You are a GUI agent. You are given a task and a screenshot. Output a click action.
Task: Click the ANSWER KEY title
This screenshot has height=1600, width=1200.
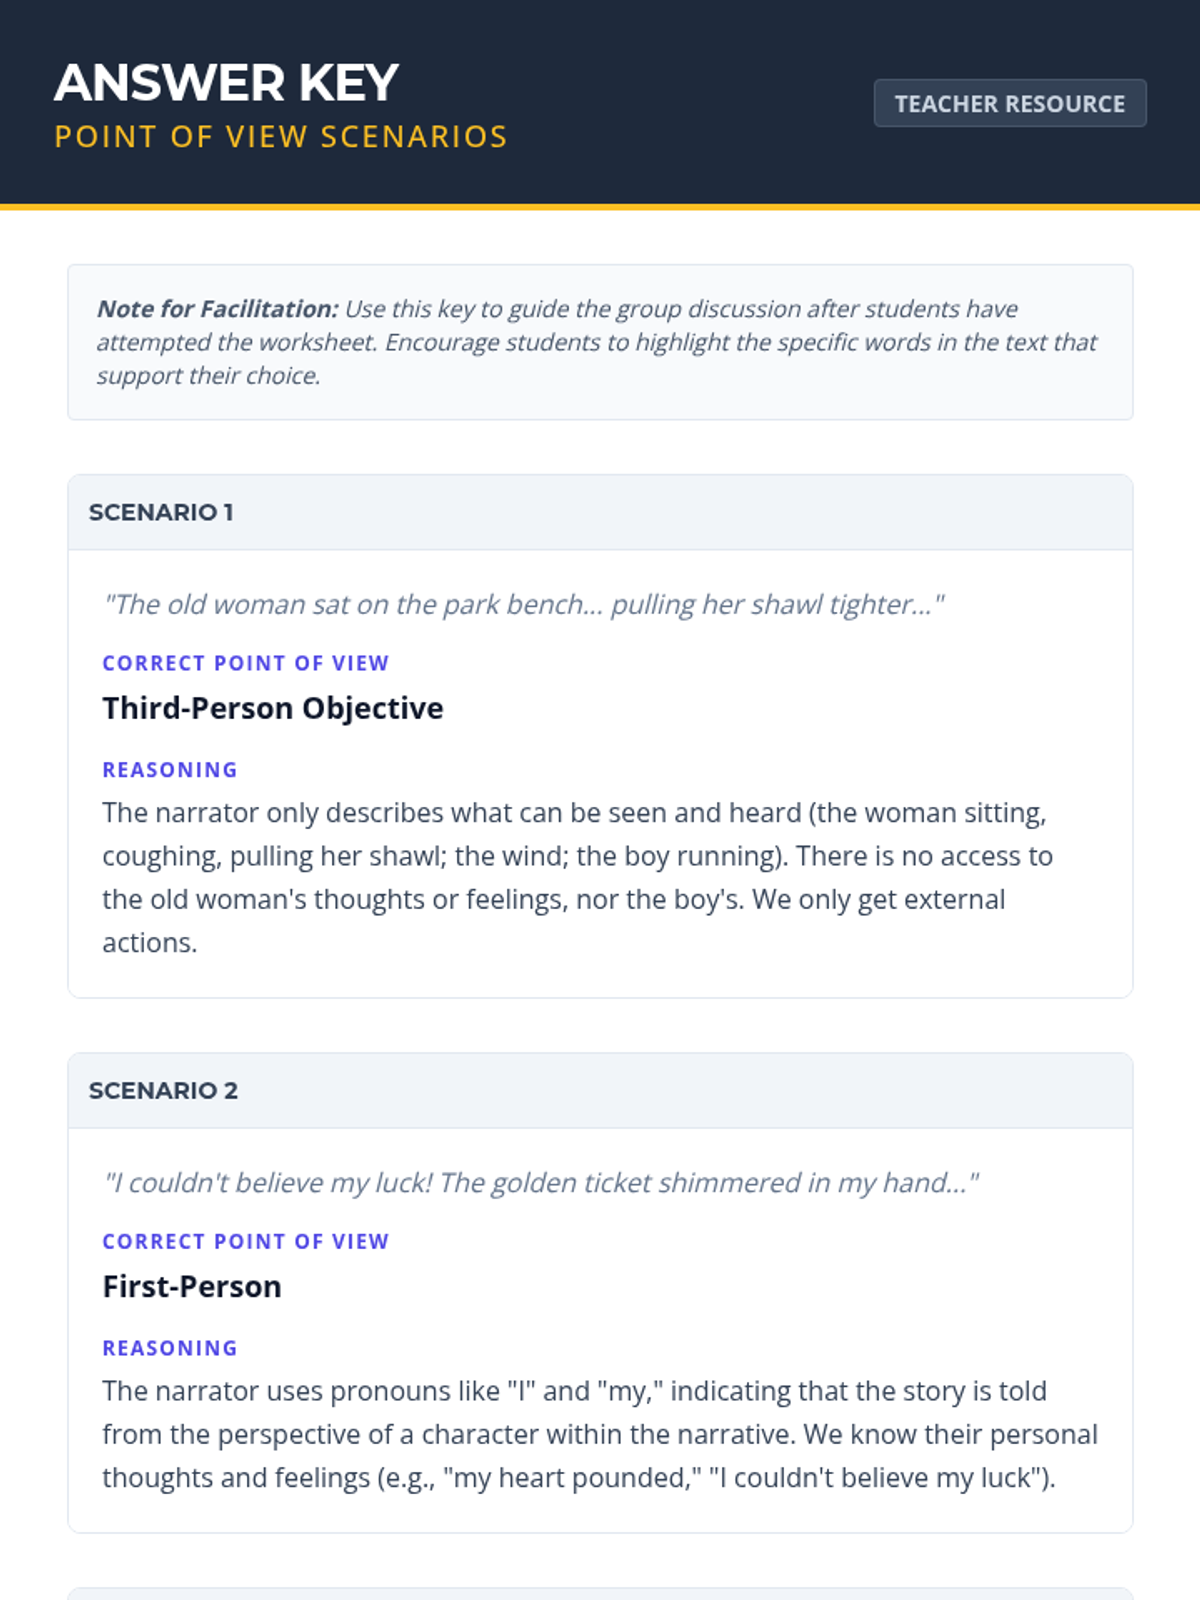(x=227, y=82)
